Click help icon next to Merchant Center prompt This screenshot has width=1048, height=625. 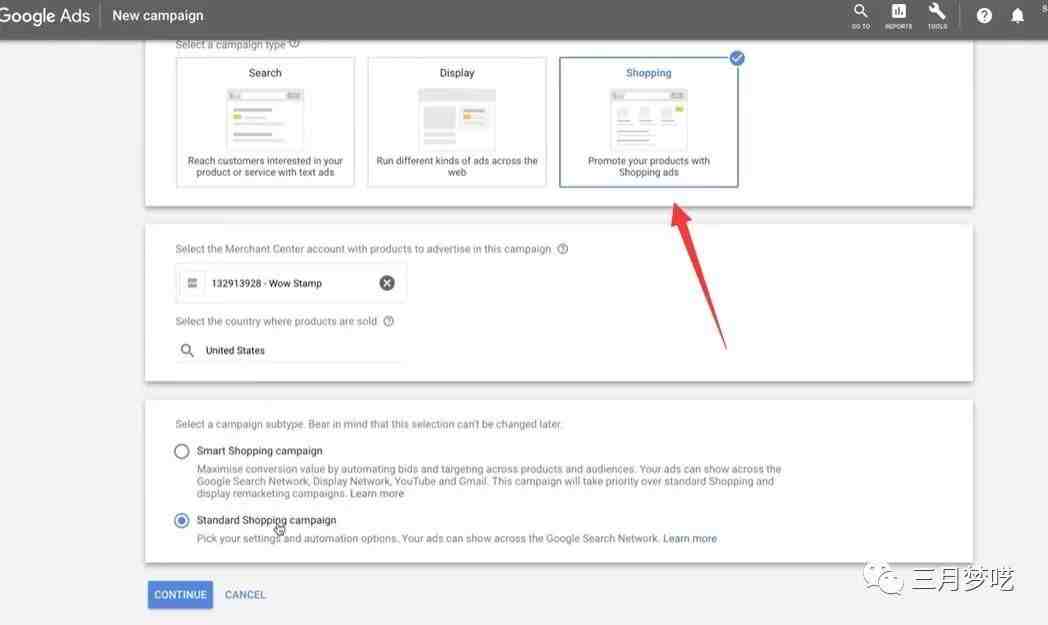563,249
